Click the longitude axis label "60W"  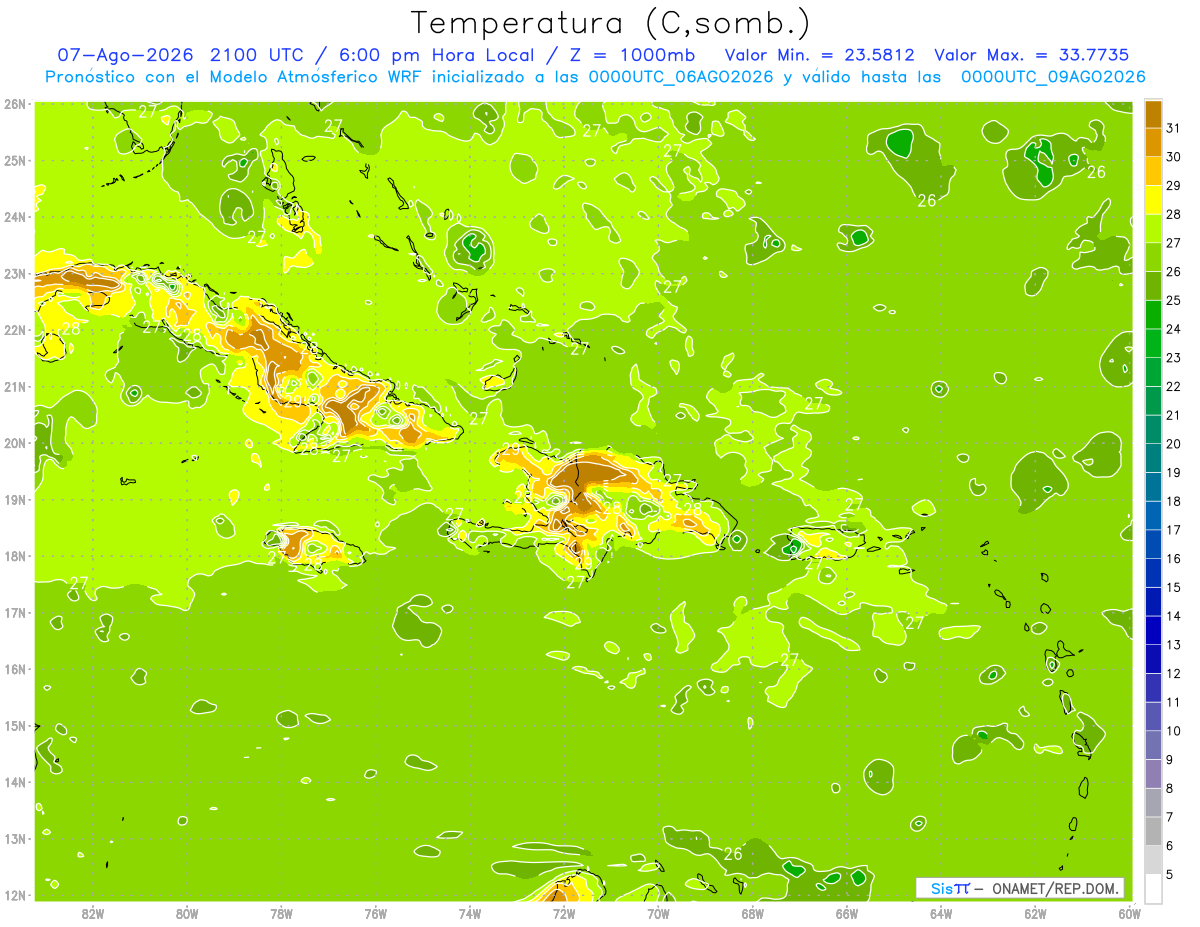click(1130, 913)
